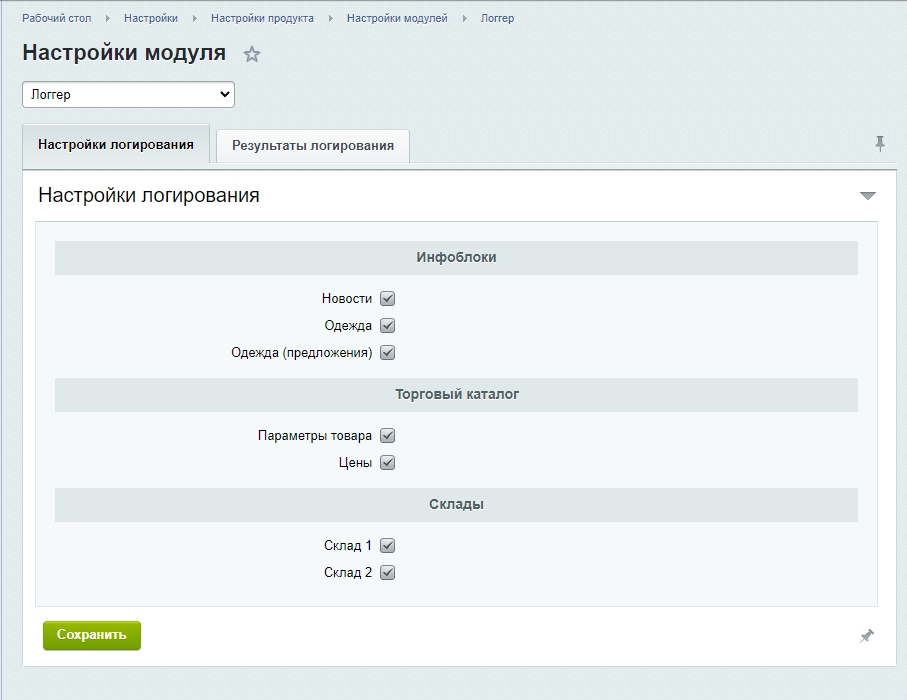Click the Логгер breadcrumb link
This screenshot has width=907, height=700.
(x=497, y=18)
